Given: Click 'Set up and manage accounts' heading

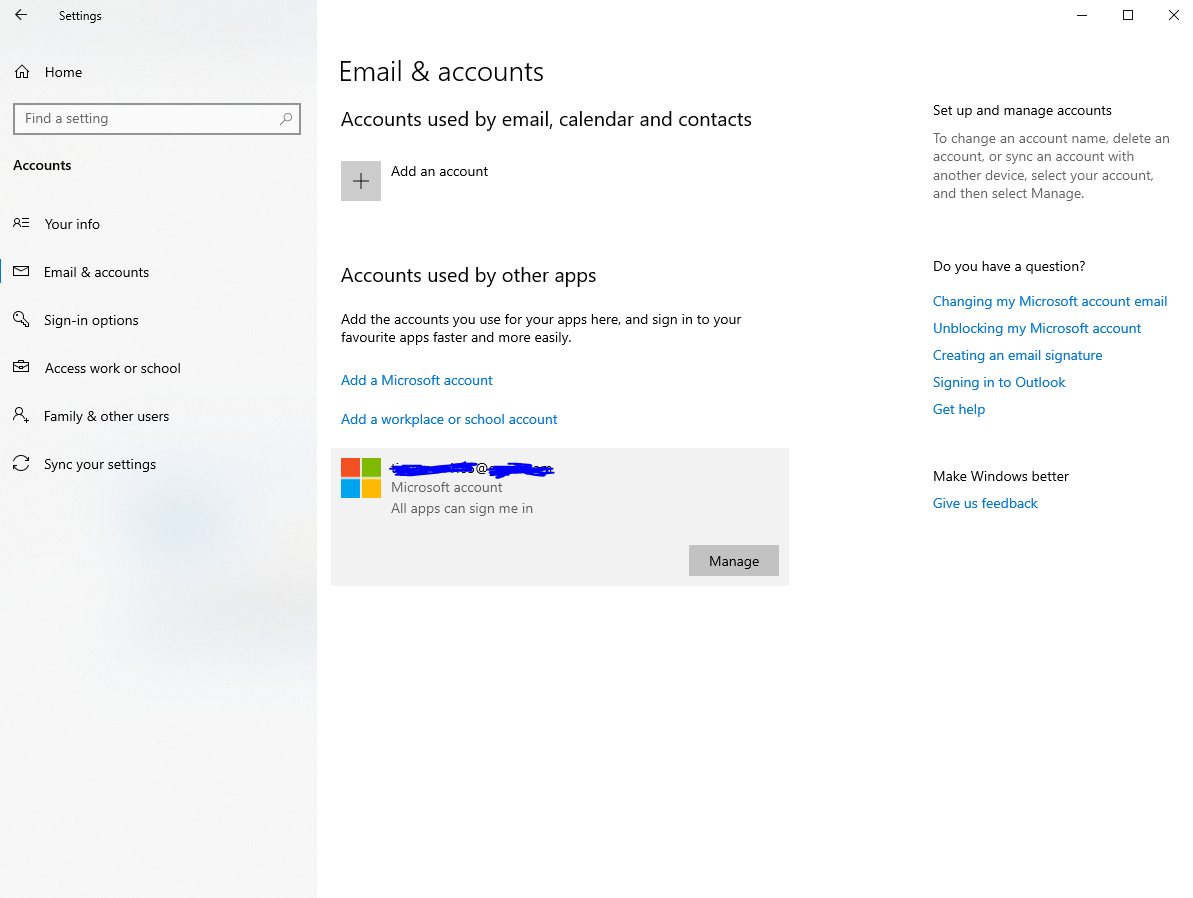Looking at the screenshot, I should point(1022,110).
